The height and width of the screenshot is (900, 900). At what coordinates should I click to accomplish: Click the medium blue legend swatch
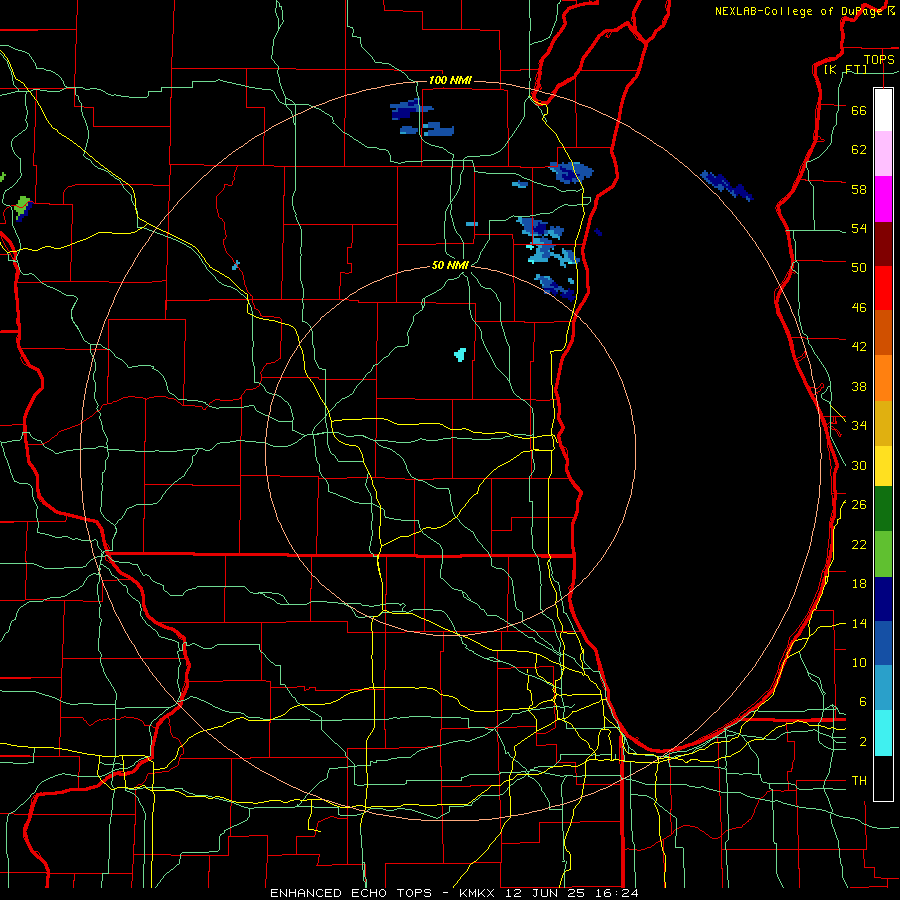point(883,643)
